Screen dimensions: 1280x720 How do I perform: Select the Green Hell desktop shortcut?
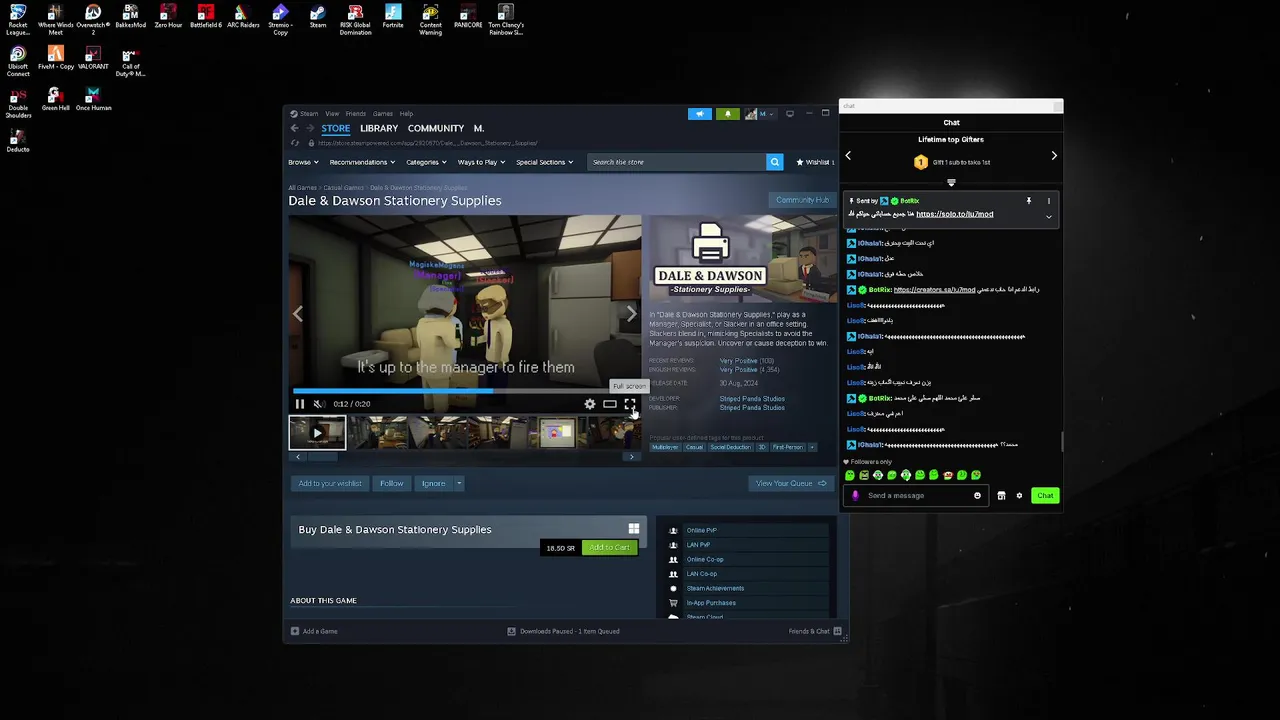coord(55,99)
